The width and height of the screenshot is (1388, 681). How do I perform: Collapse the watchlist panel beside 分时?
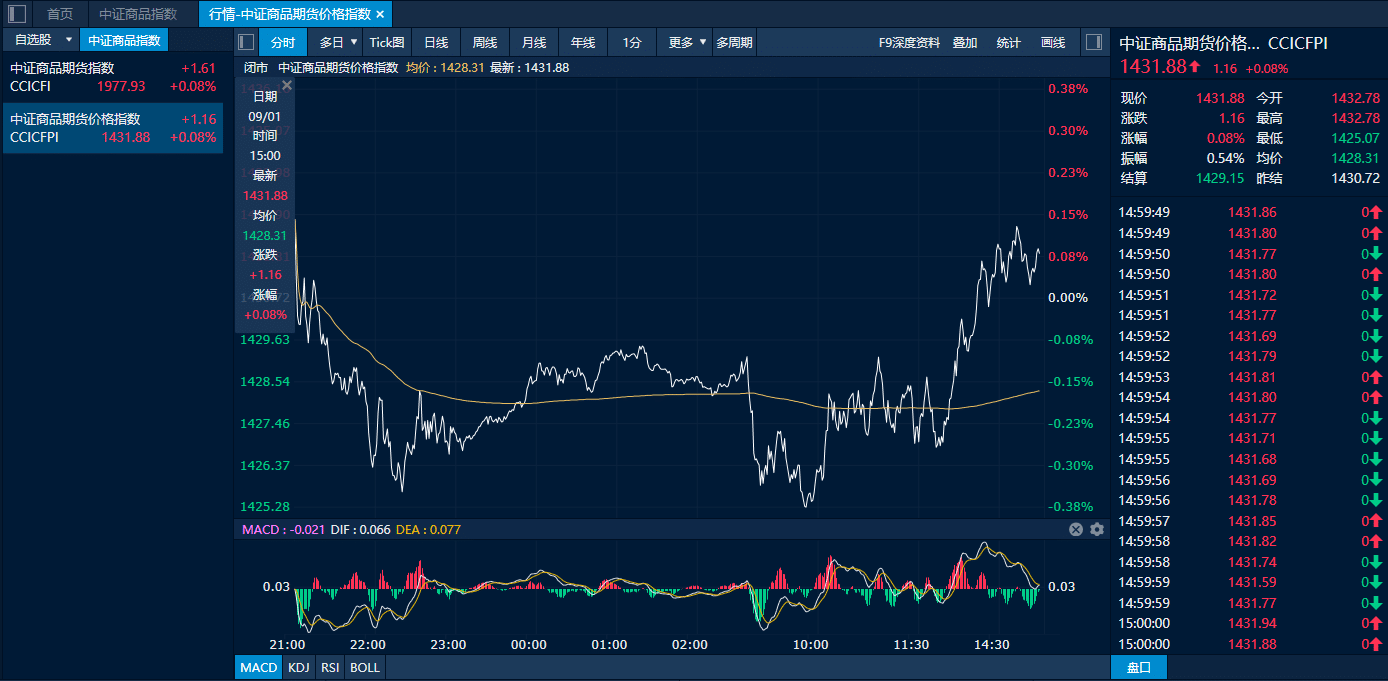(x=247, y=42)
